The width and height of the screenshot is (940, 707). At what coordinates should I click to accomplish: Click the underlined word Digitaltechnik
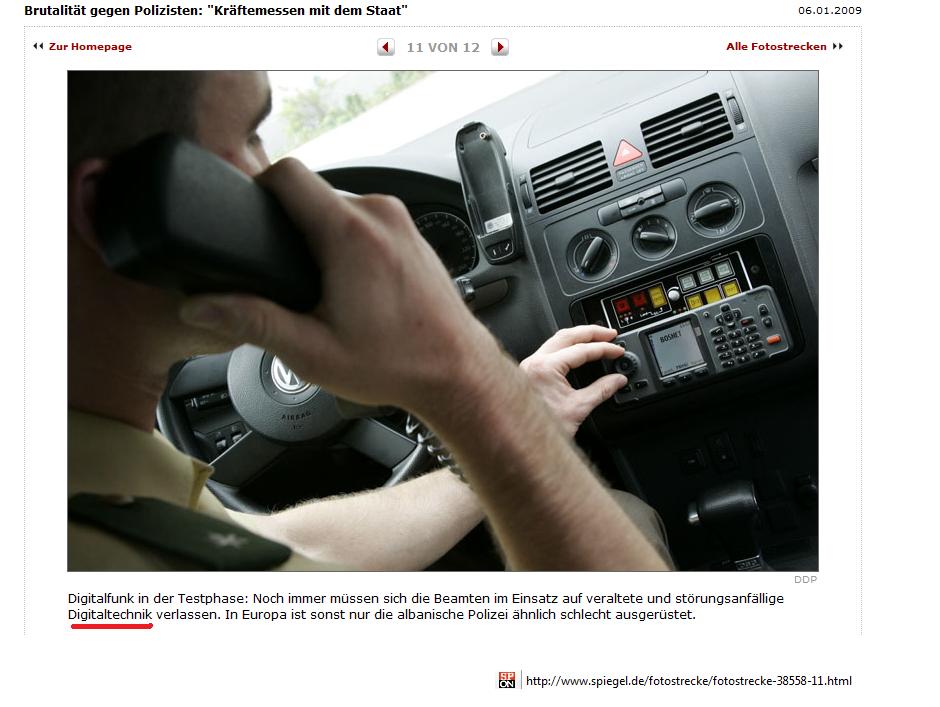tap(110, 614)
